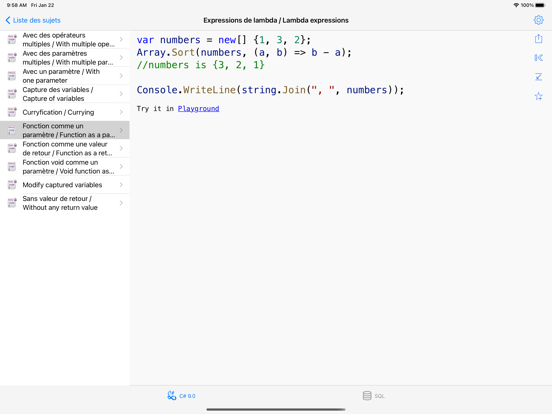Click the 'Console.WriteLine' code line
The width and height of the screenshot is (552, 414).
270,90
